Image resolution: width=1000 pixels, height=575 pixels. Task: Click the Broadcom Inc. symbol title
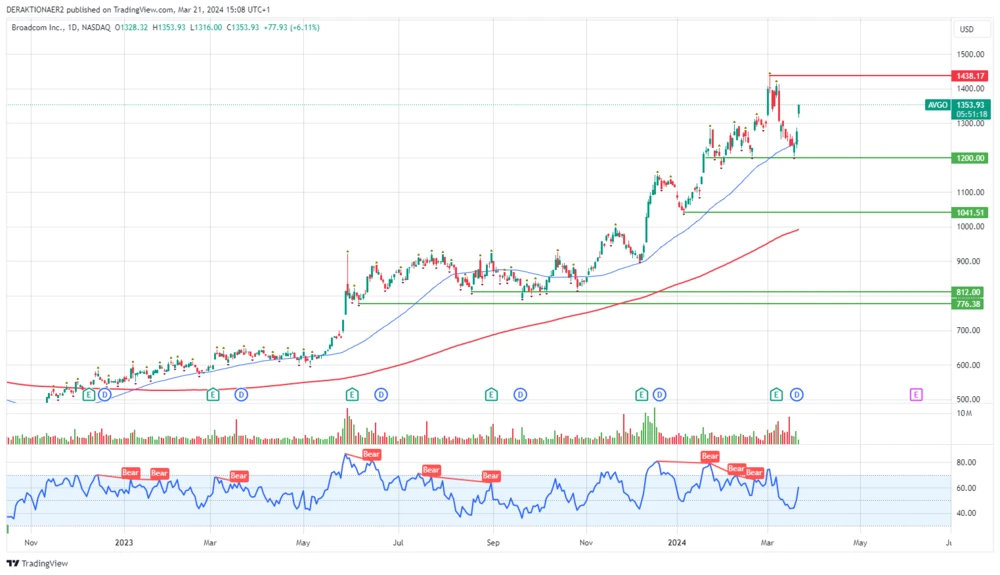point(36,27)
